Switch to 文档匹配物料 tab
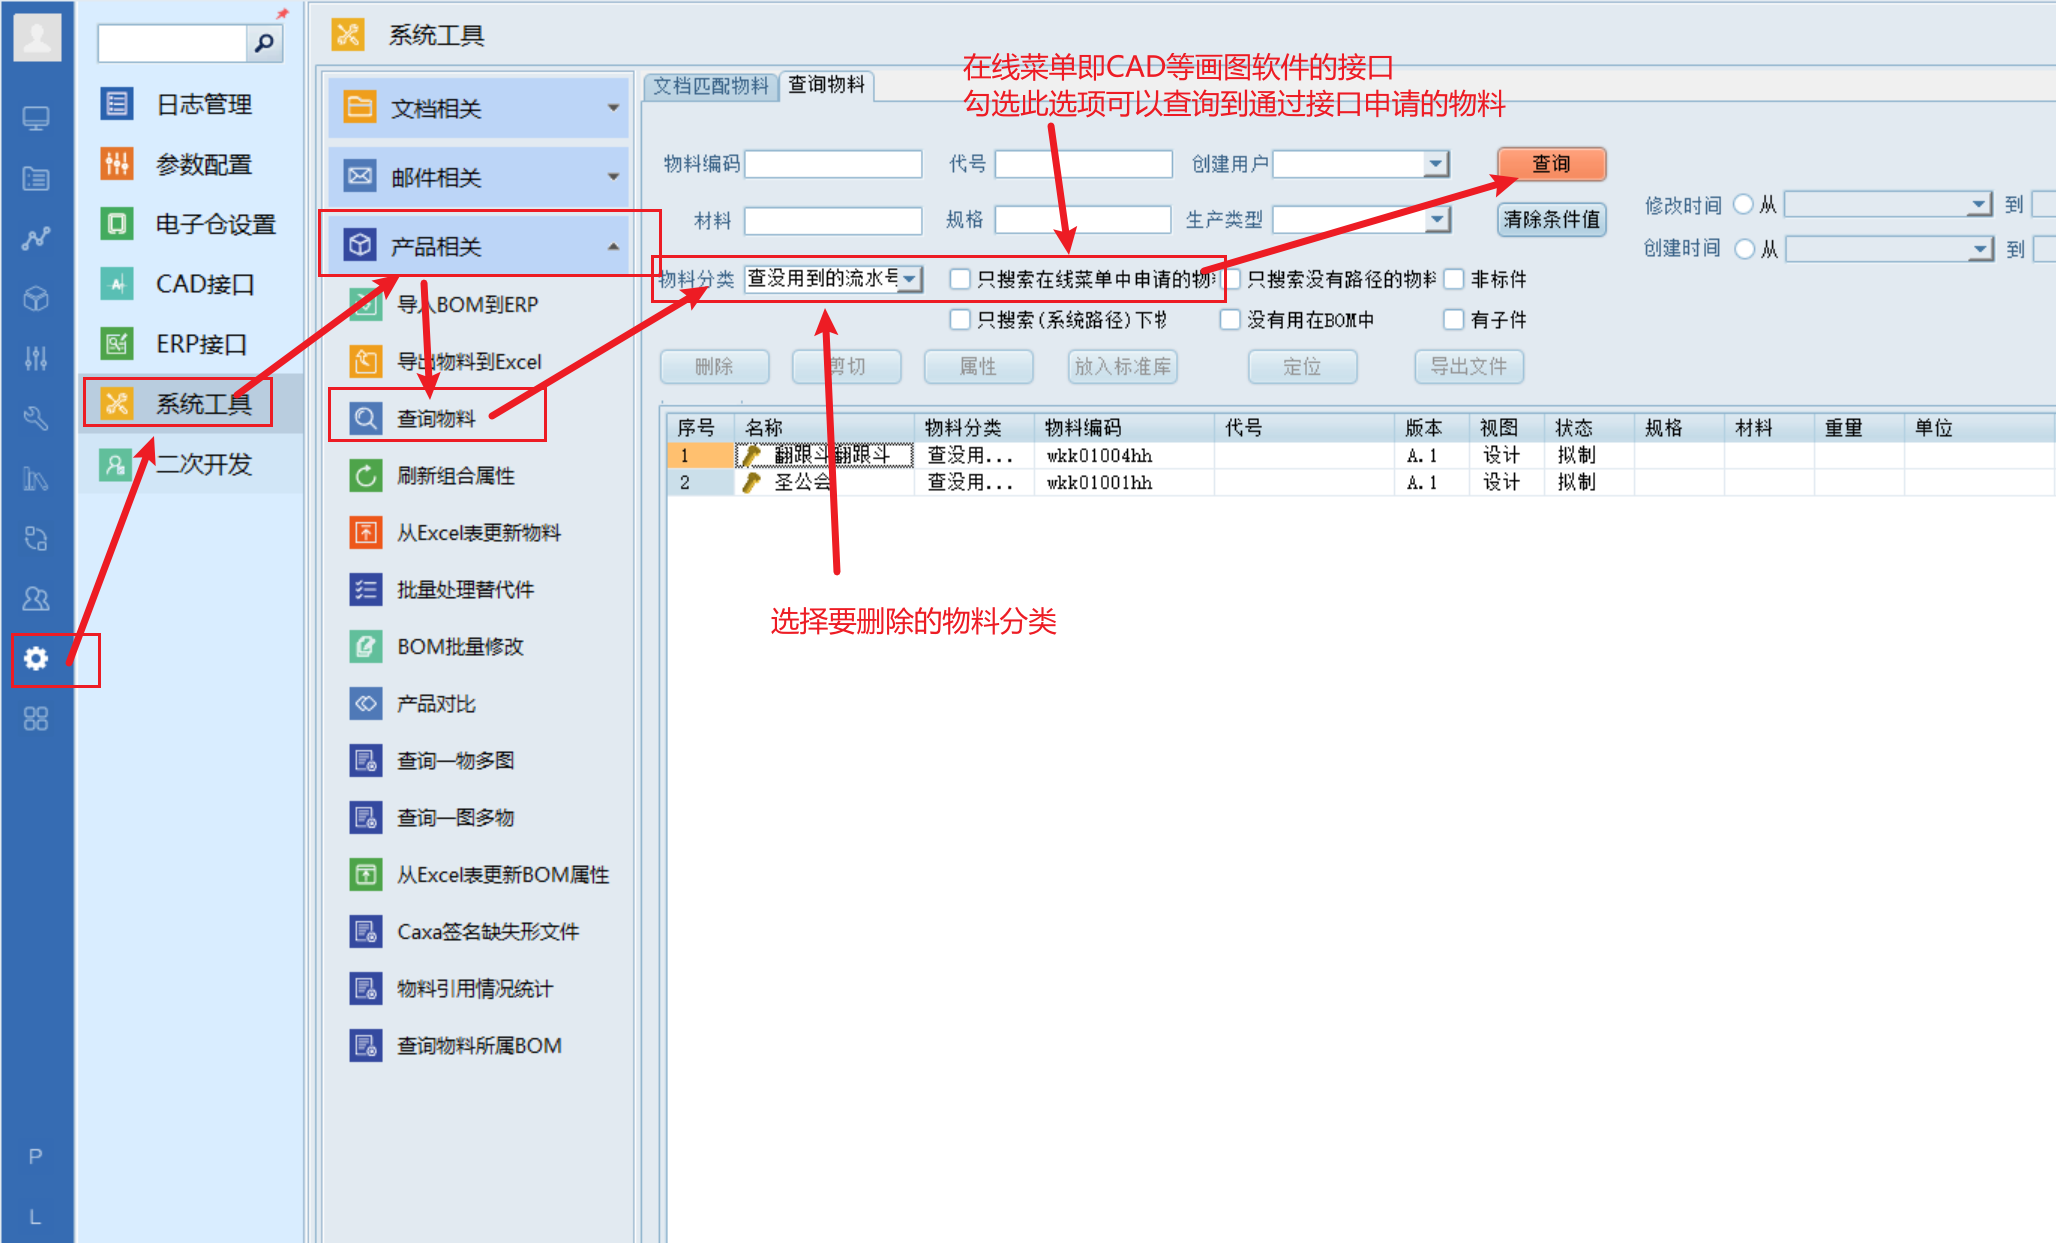The height and width of the screenshot is (1243, 2056). pyautogui.click(x=711, y=86)
